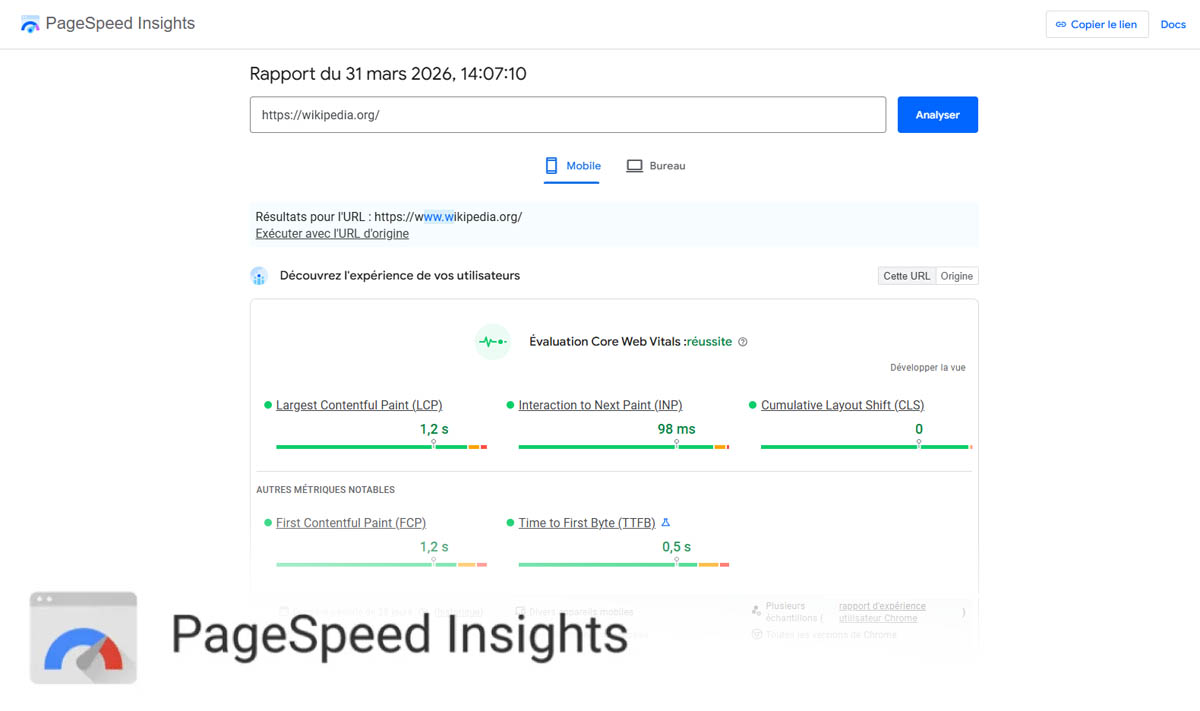
Task: Click the user experience icon beside Découvrez
Action: (x=259, y=276)
